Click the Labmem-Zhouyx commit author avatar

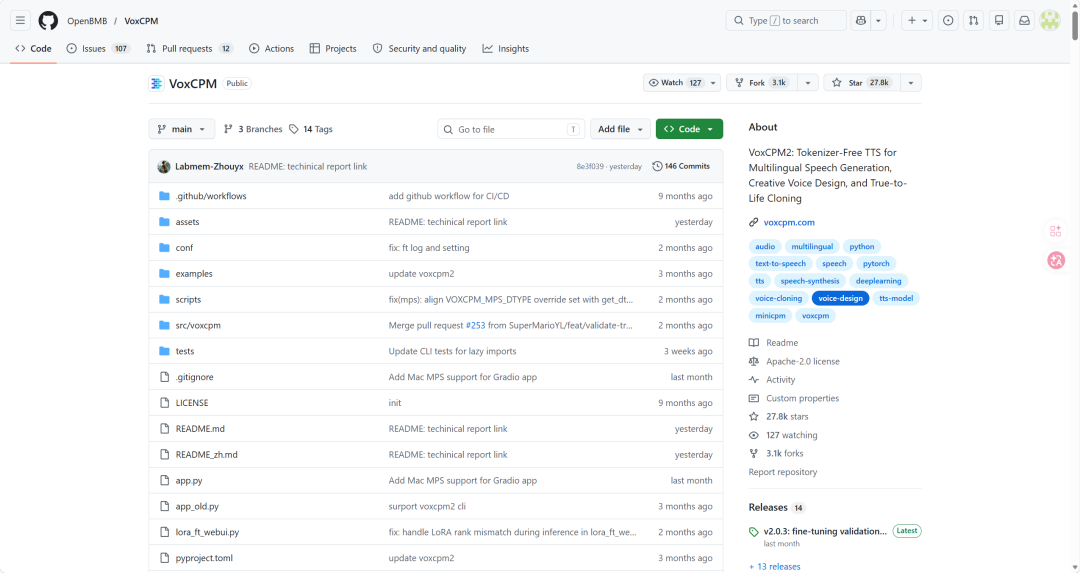pos(164,167)
